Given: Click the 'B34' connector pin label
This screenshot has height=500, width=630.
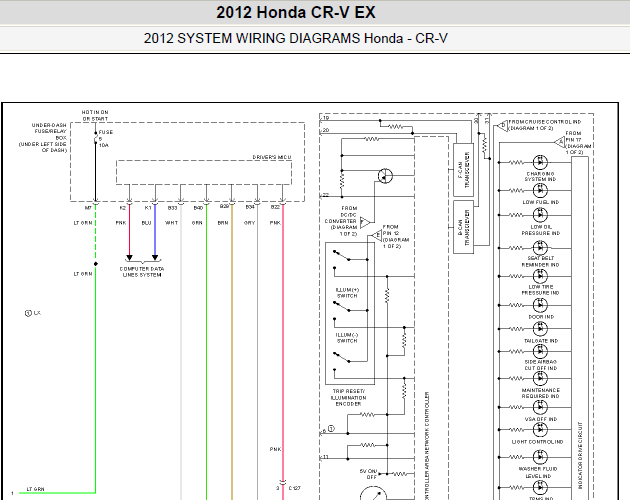Looking at the screenshot, I should [x=250, y=207].
